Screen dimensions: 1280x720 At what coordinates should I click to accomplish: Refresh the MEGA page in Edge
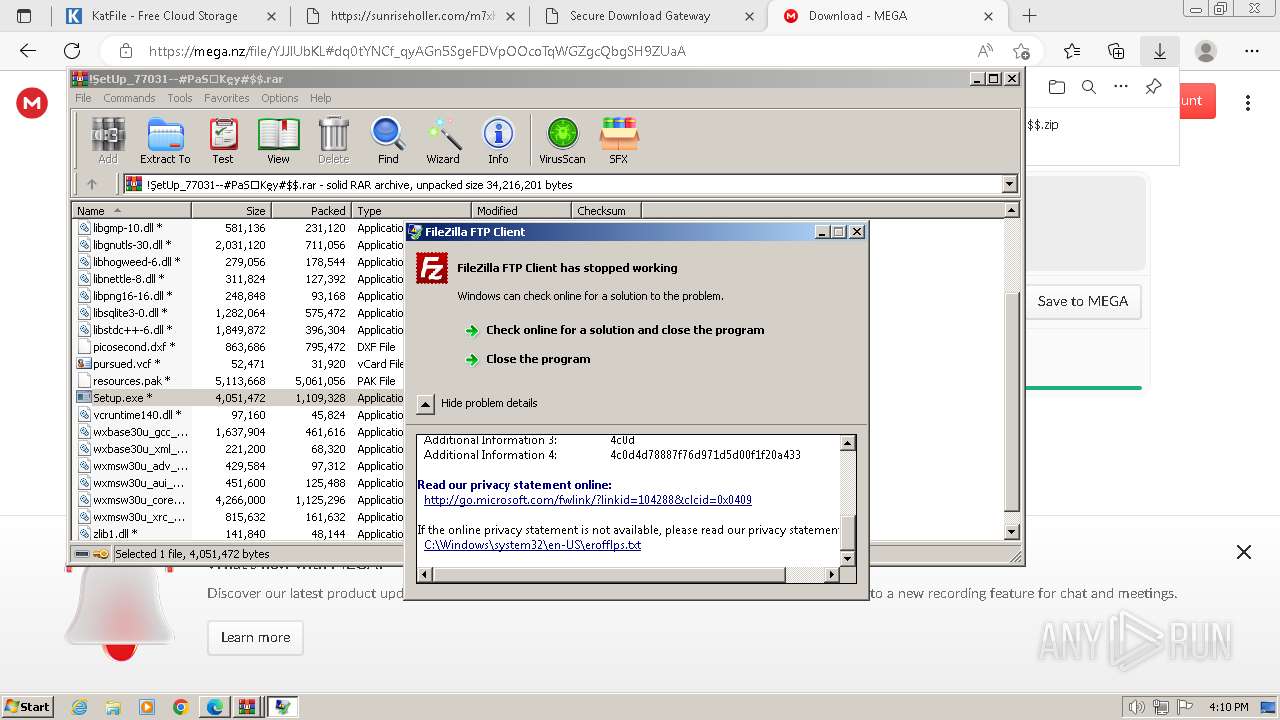tap(72, 51)
